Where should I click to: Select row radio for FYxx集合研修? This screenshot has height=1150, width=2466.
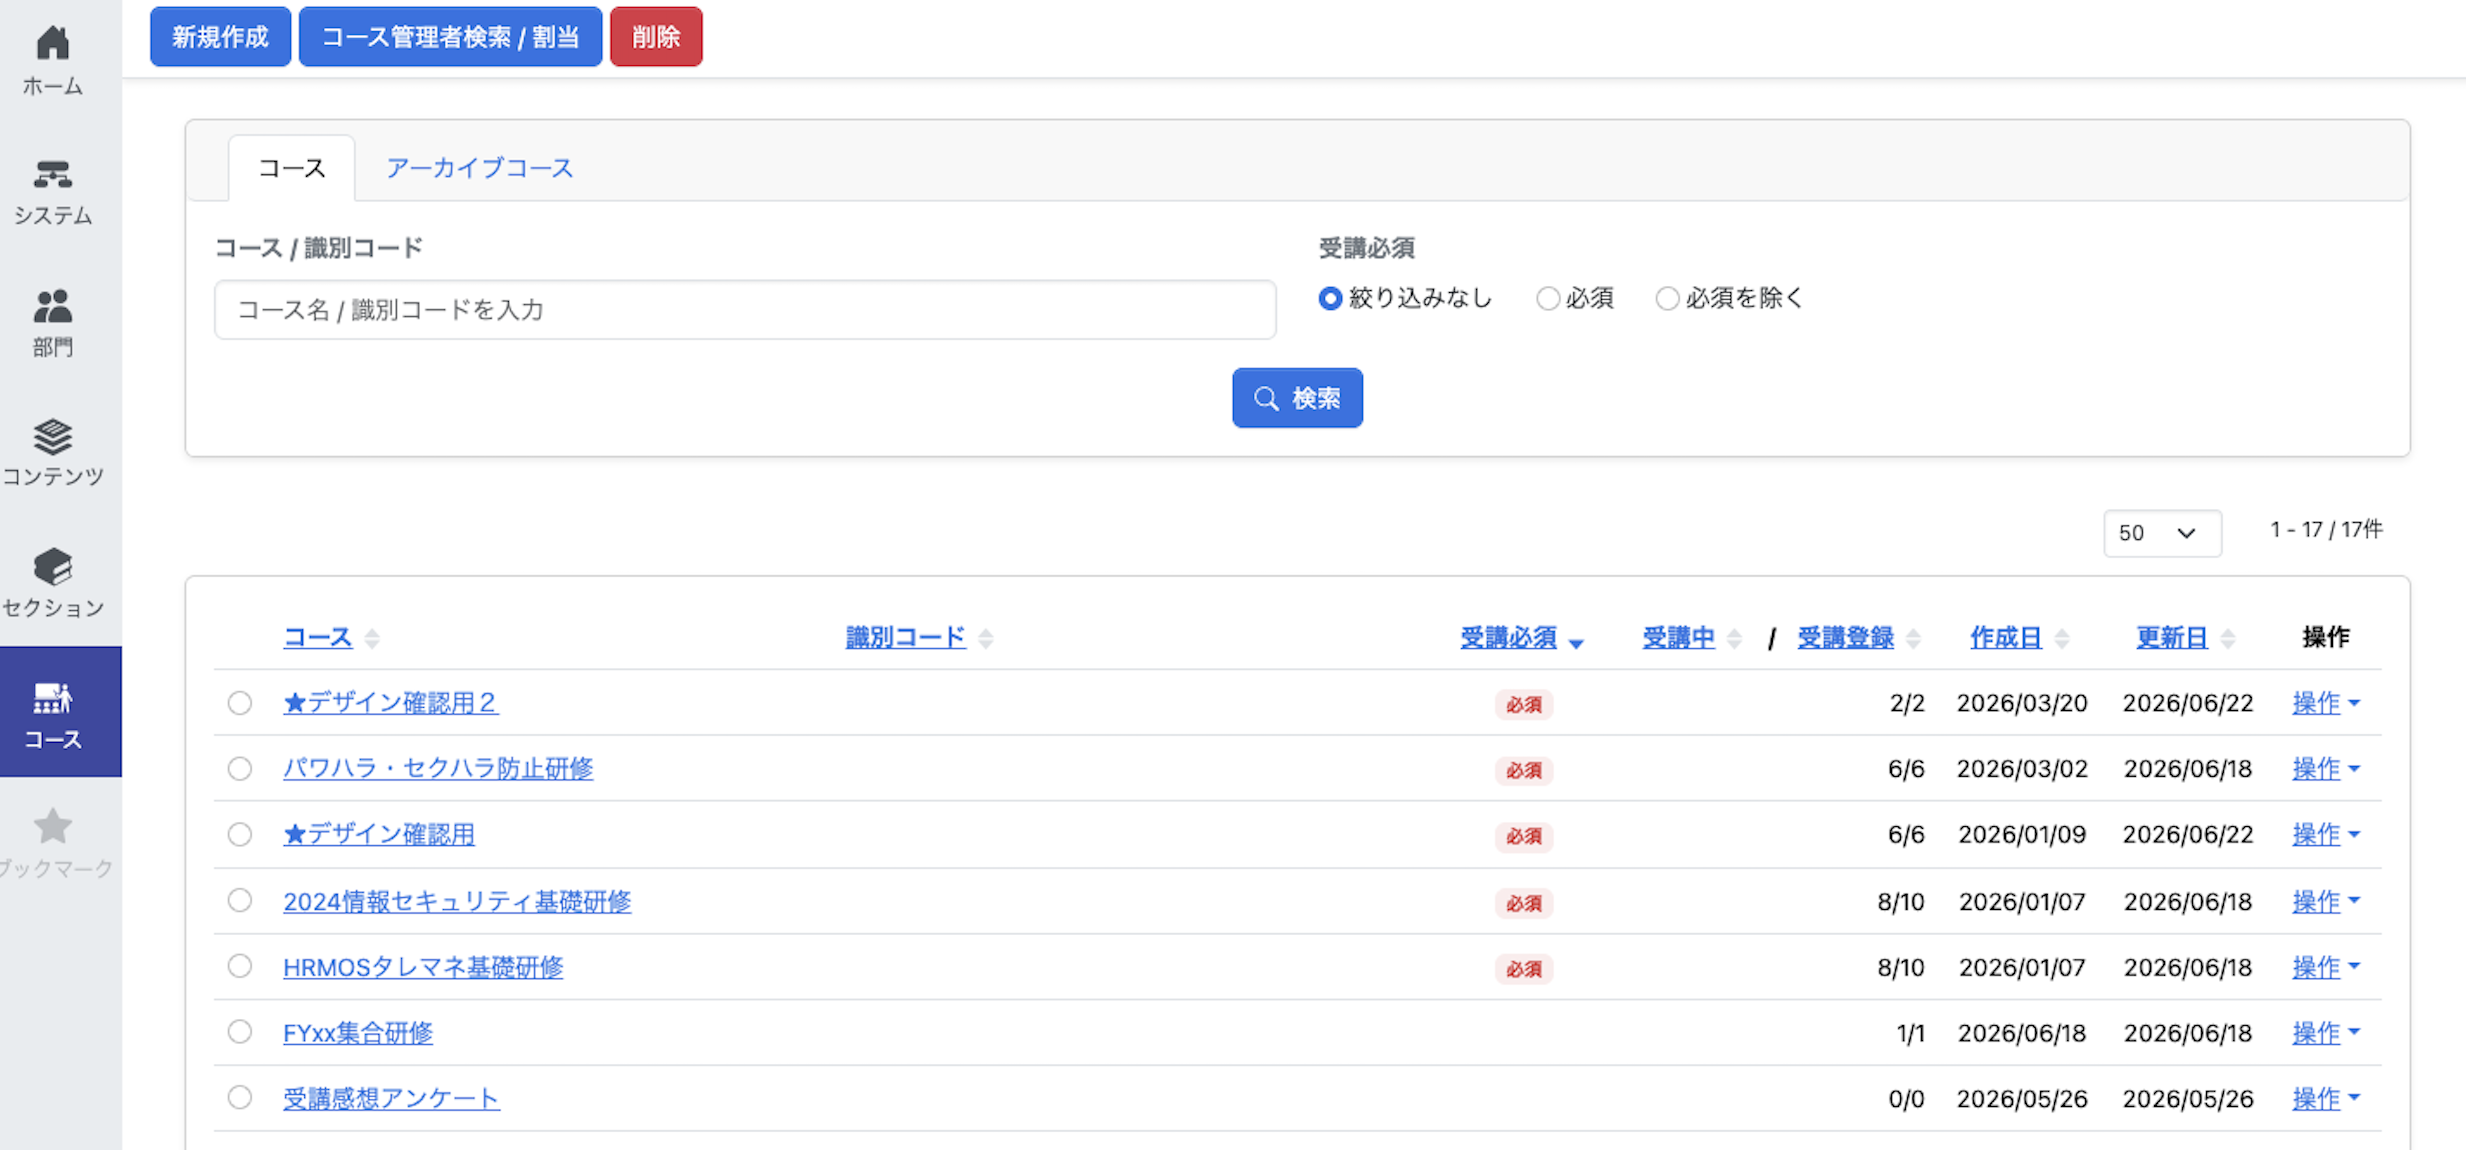[x=240, y=1032]
